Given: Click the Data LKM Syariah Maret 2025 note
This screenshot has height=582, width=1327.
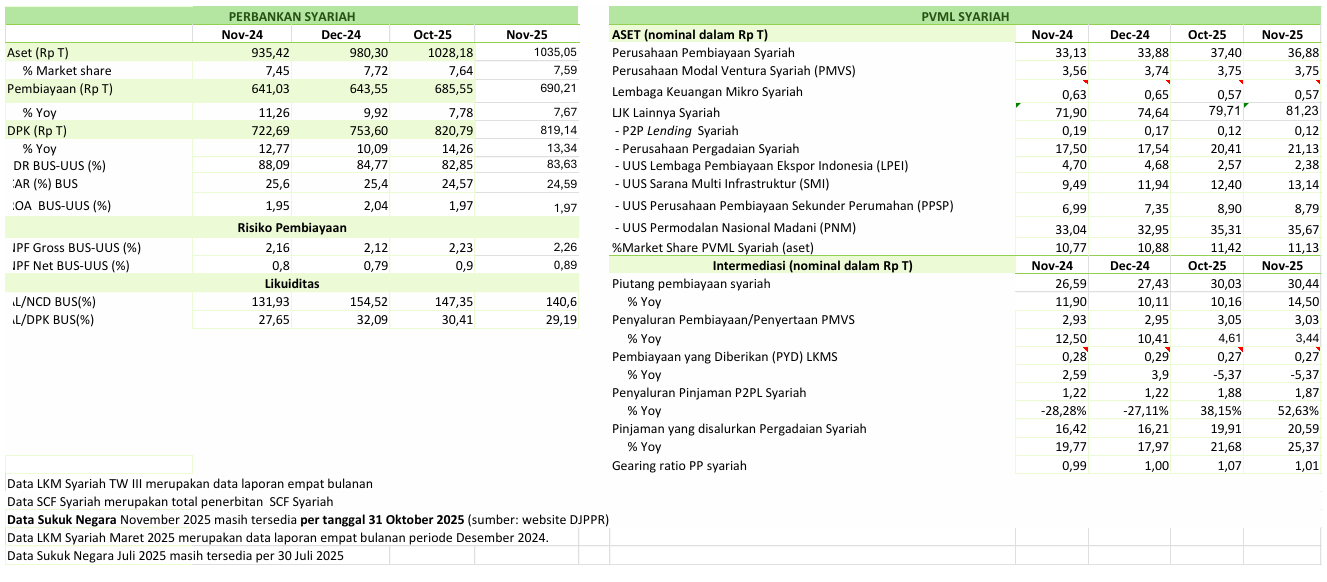Looking at the screenshot, I should [277, 538].
